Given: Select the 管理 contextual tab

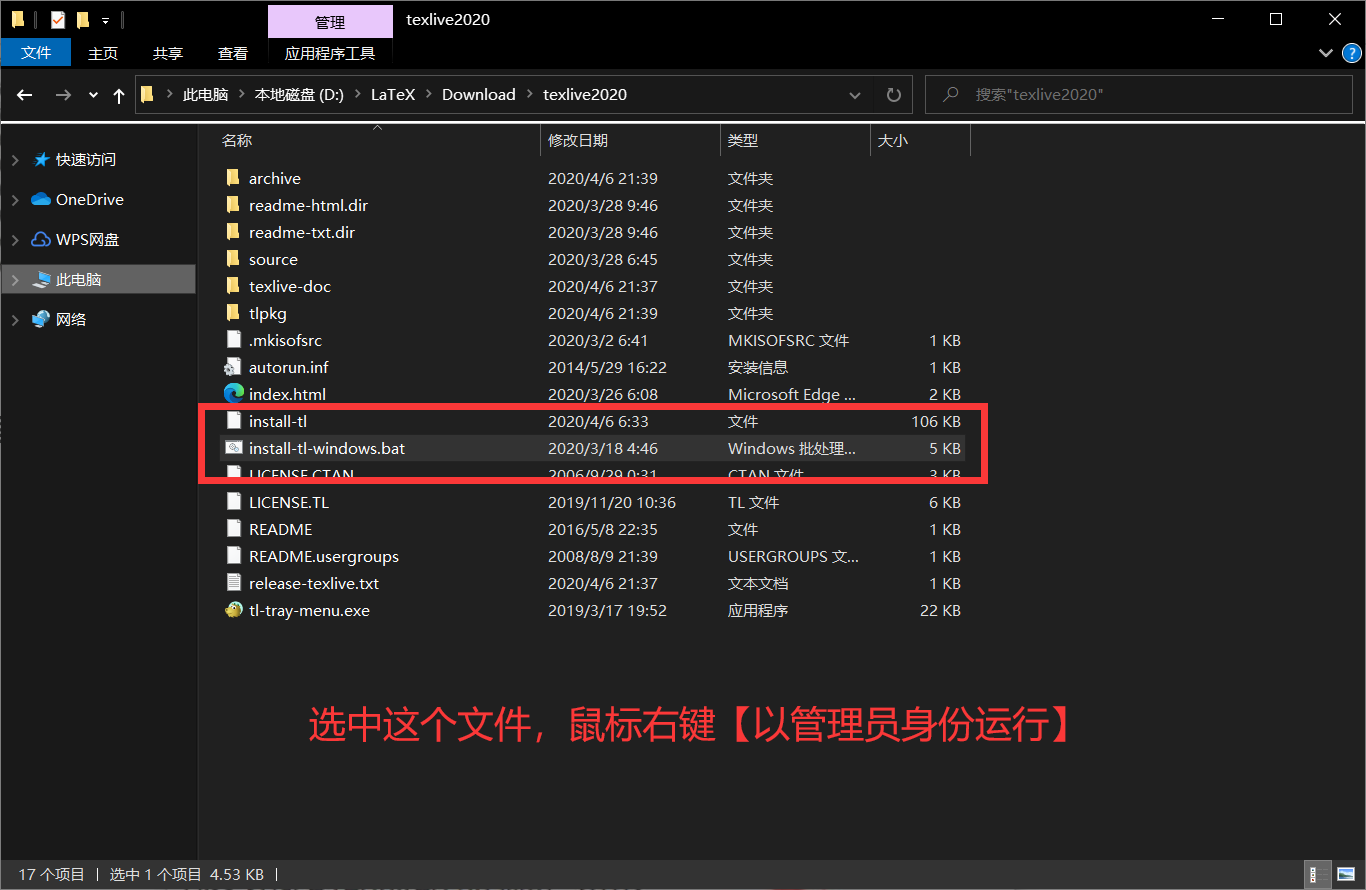Looking at the screenshot, I should tap(330, 22).
